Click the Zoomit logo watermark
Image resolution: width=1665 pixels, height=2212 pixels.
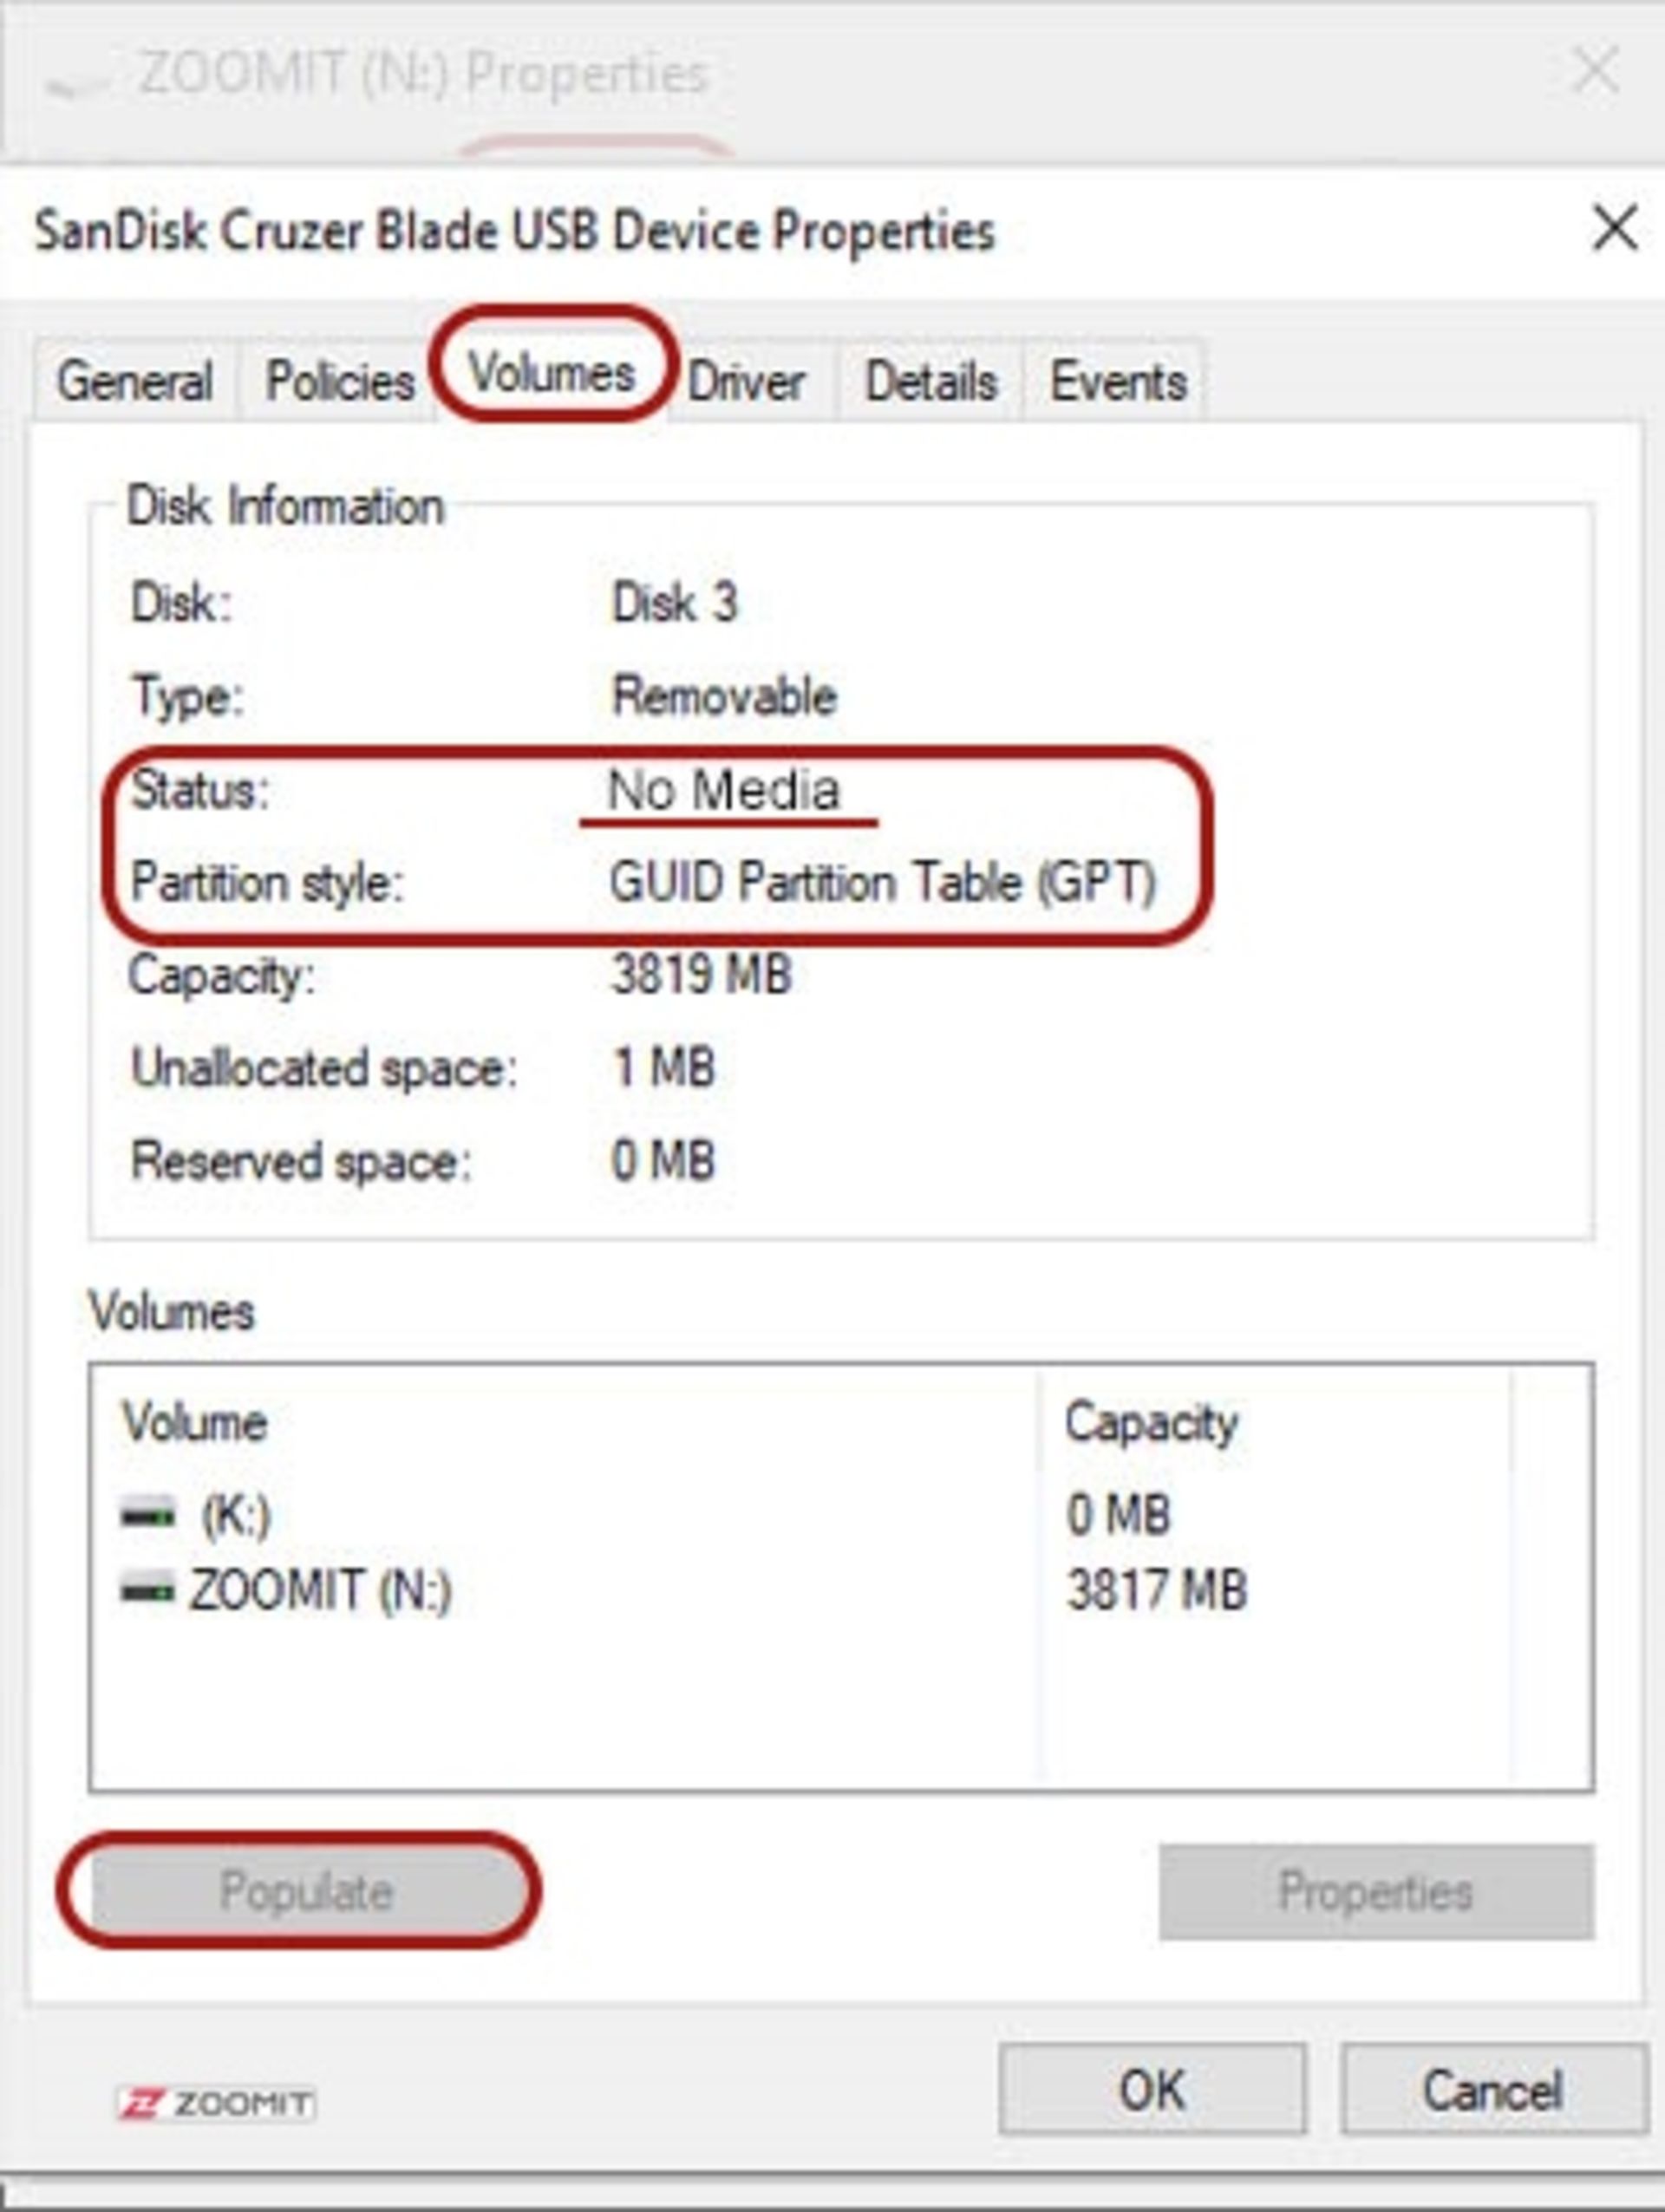pyautogui.click(x=216, y=2103)
